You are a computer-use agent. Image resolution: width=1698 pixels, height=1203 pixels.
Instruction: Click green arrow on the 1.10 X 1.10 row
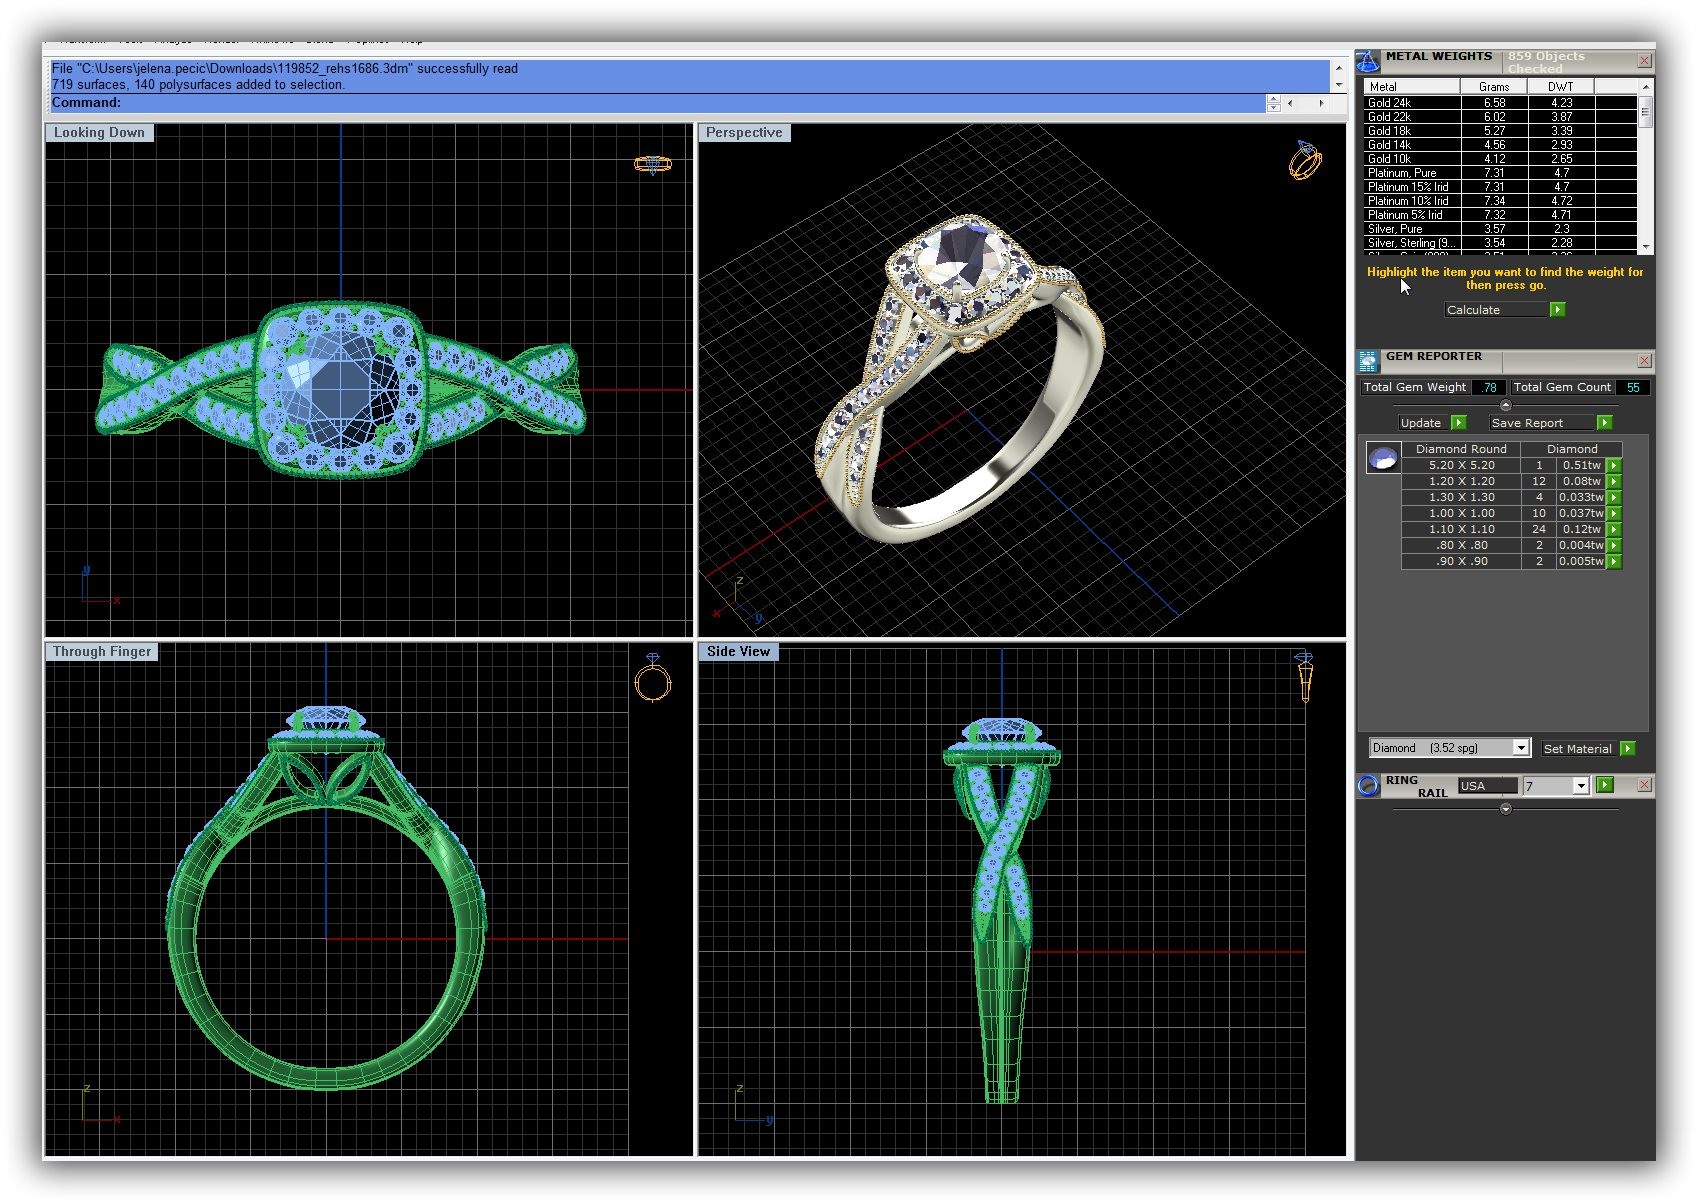[1614, 529]
